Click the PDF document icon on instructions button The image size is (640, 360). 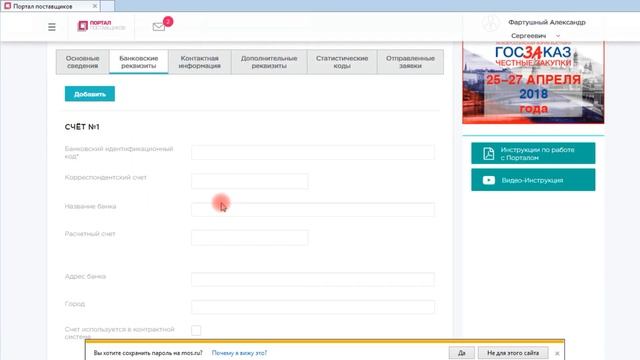[x=489, y=153]
